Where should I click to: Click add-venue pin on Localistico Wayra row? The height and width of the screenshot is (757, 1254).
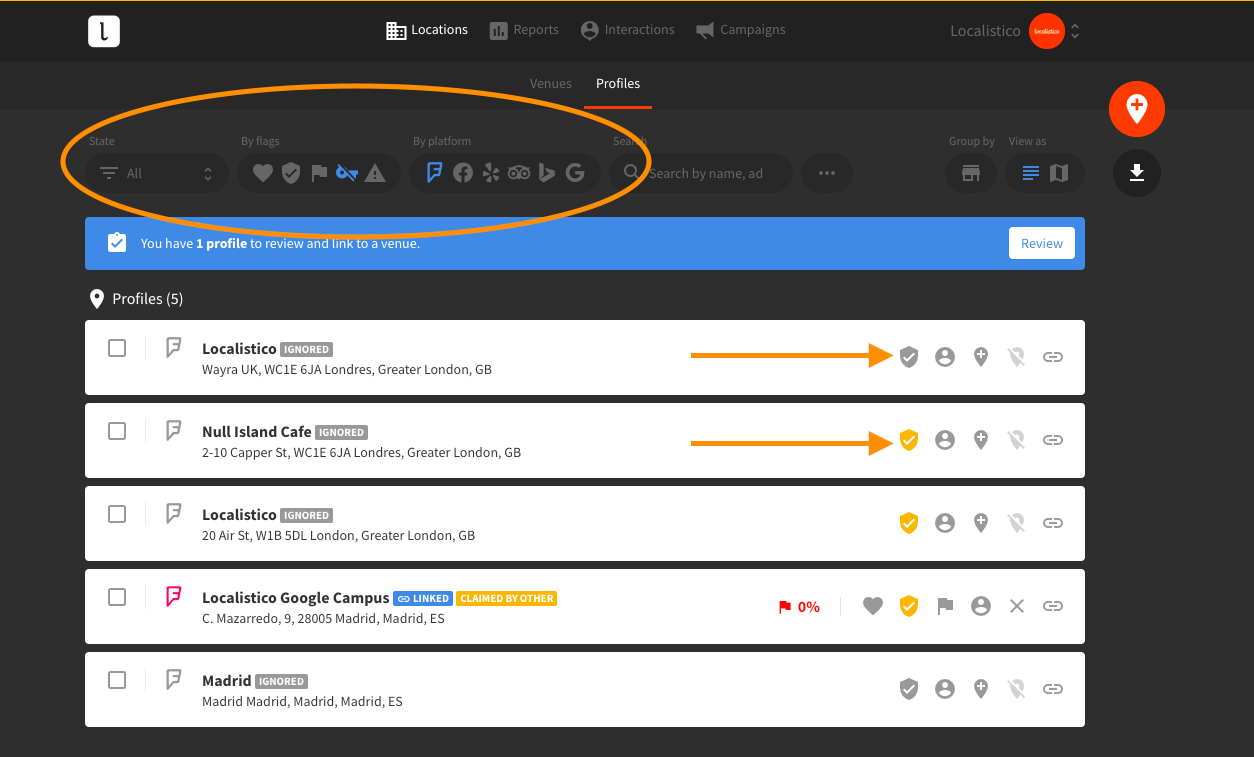(x=981, y=357)
